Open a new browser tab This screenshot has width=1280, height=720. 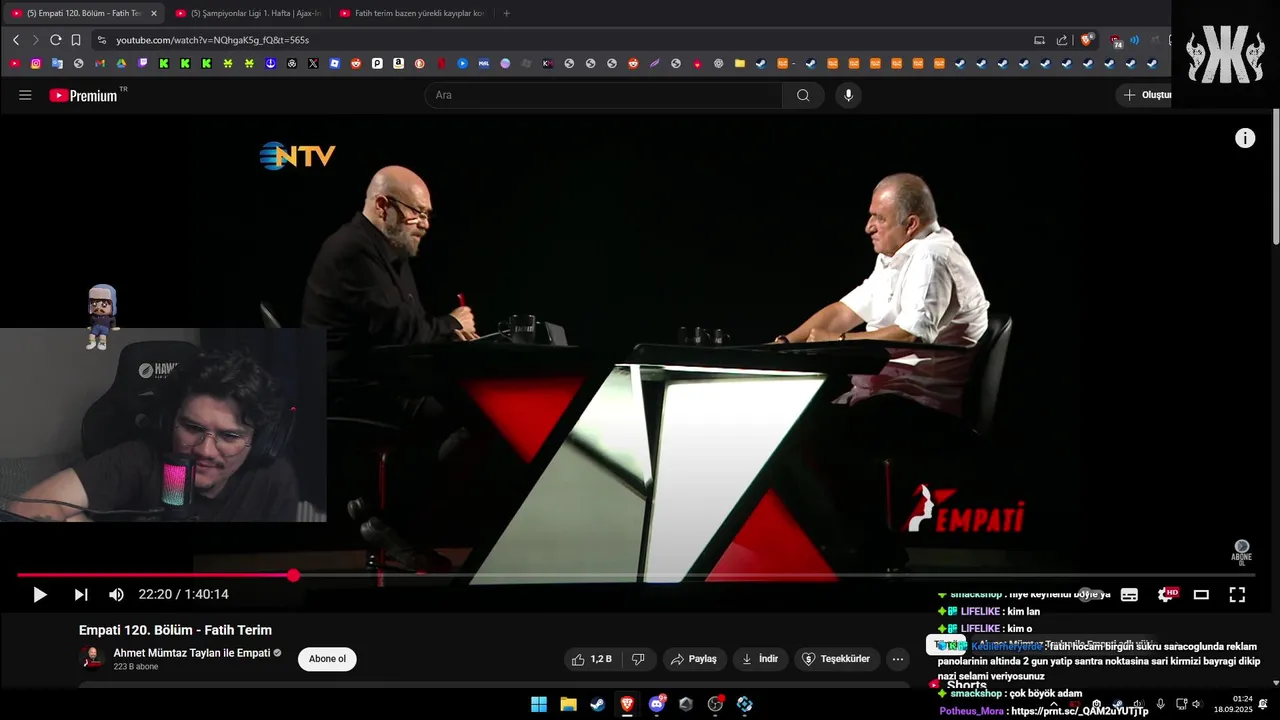(506, 13)
